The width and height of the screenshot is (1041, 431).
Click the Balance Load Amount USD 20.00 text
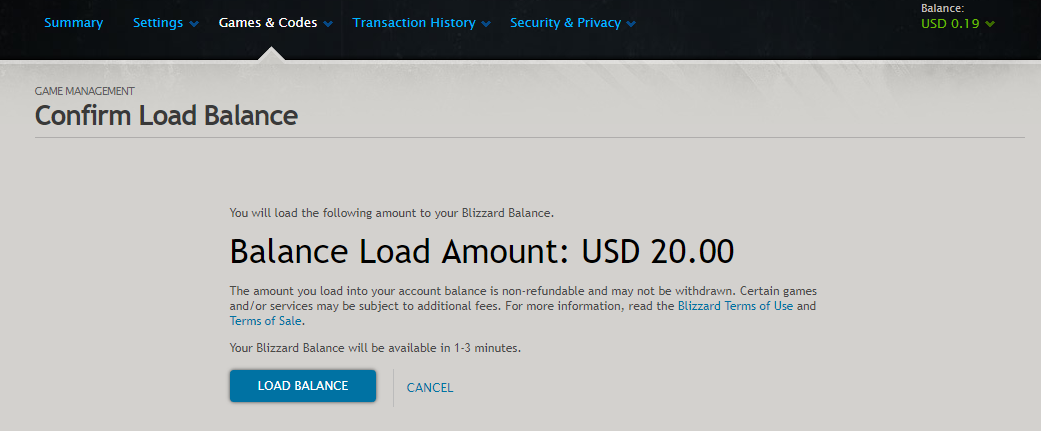tap(481, 250)
